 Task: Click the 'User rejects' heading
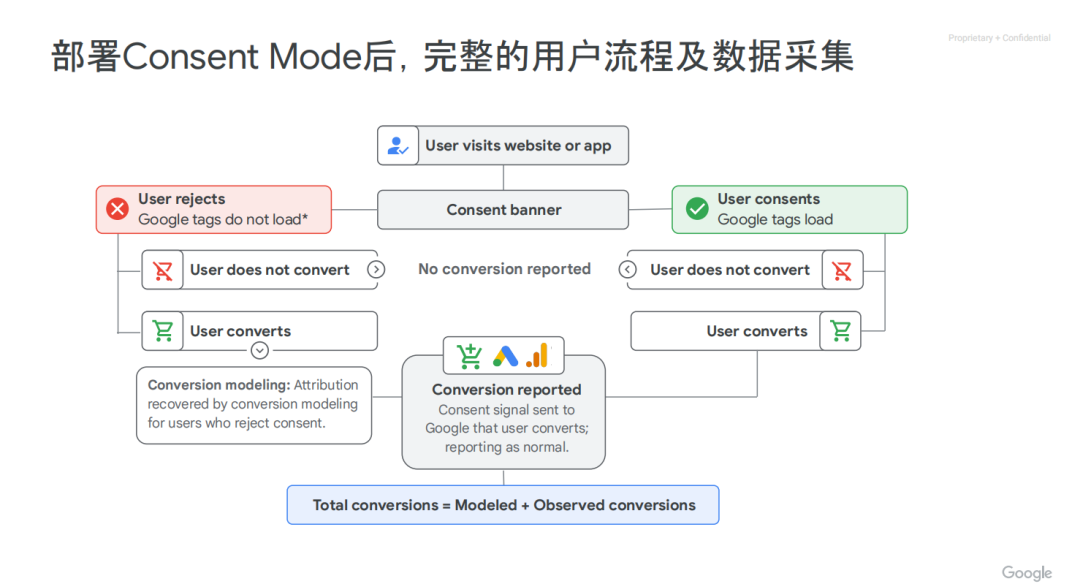tap(182, 199)
